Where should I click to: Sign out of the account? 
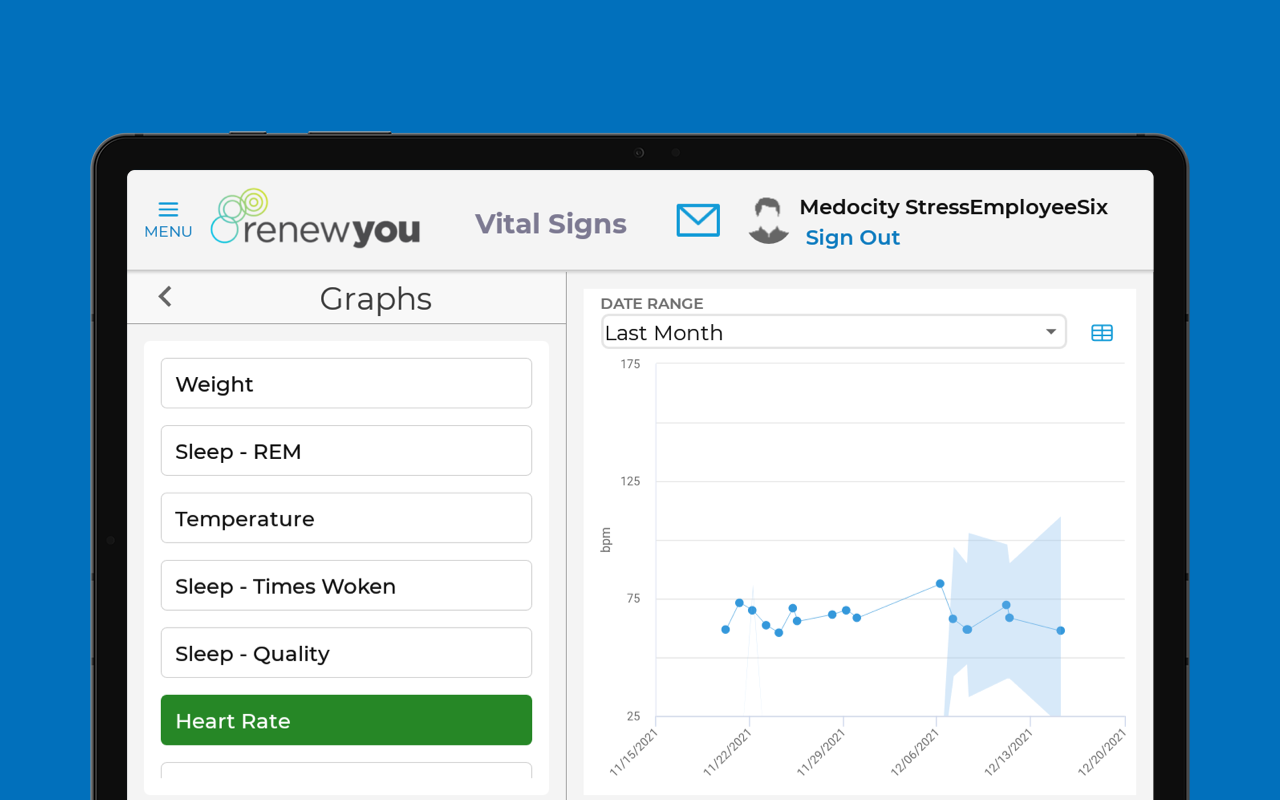coord(853,237)
